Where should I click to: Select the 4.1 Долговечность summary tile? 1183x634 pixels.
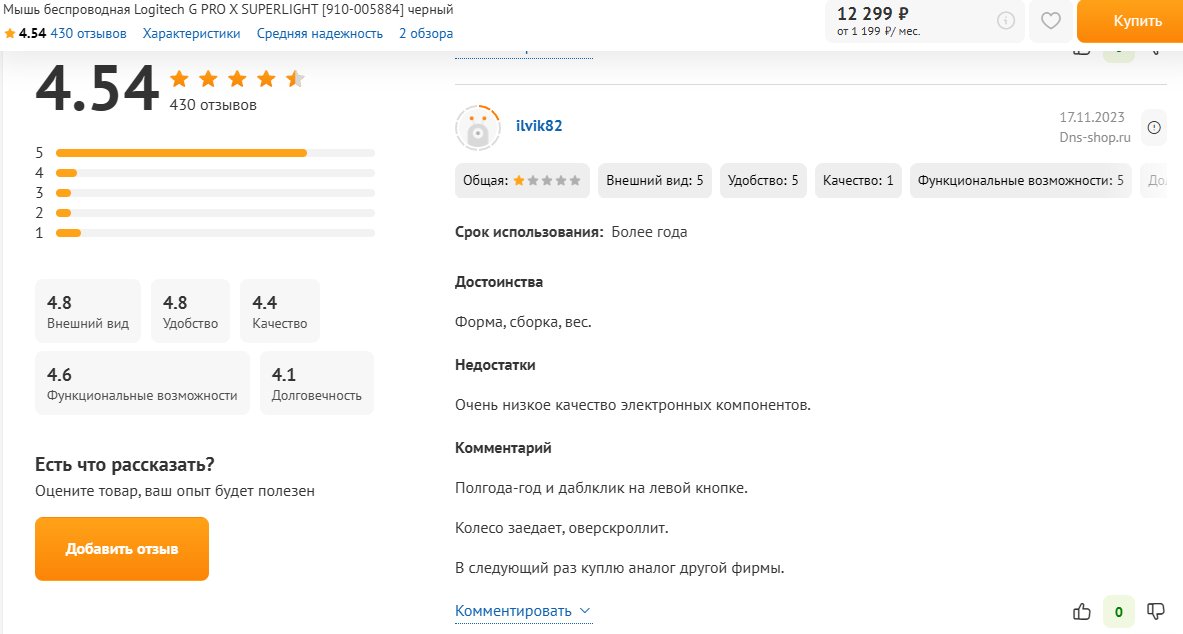click(x=317, y=383)
